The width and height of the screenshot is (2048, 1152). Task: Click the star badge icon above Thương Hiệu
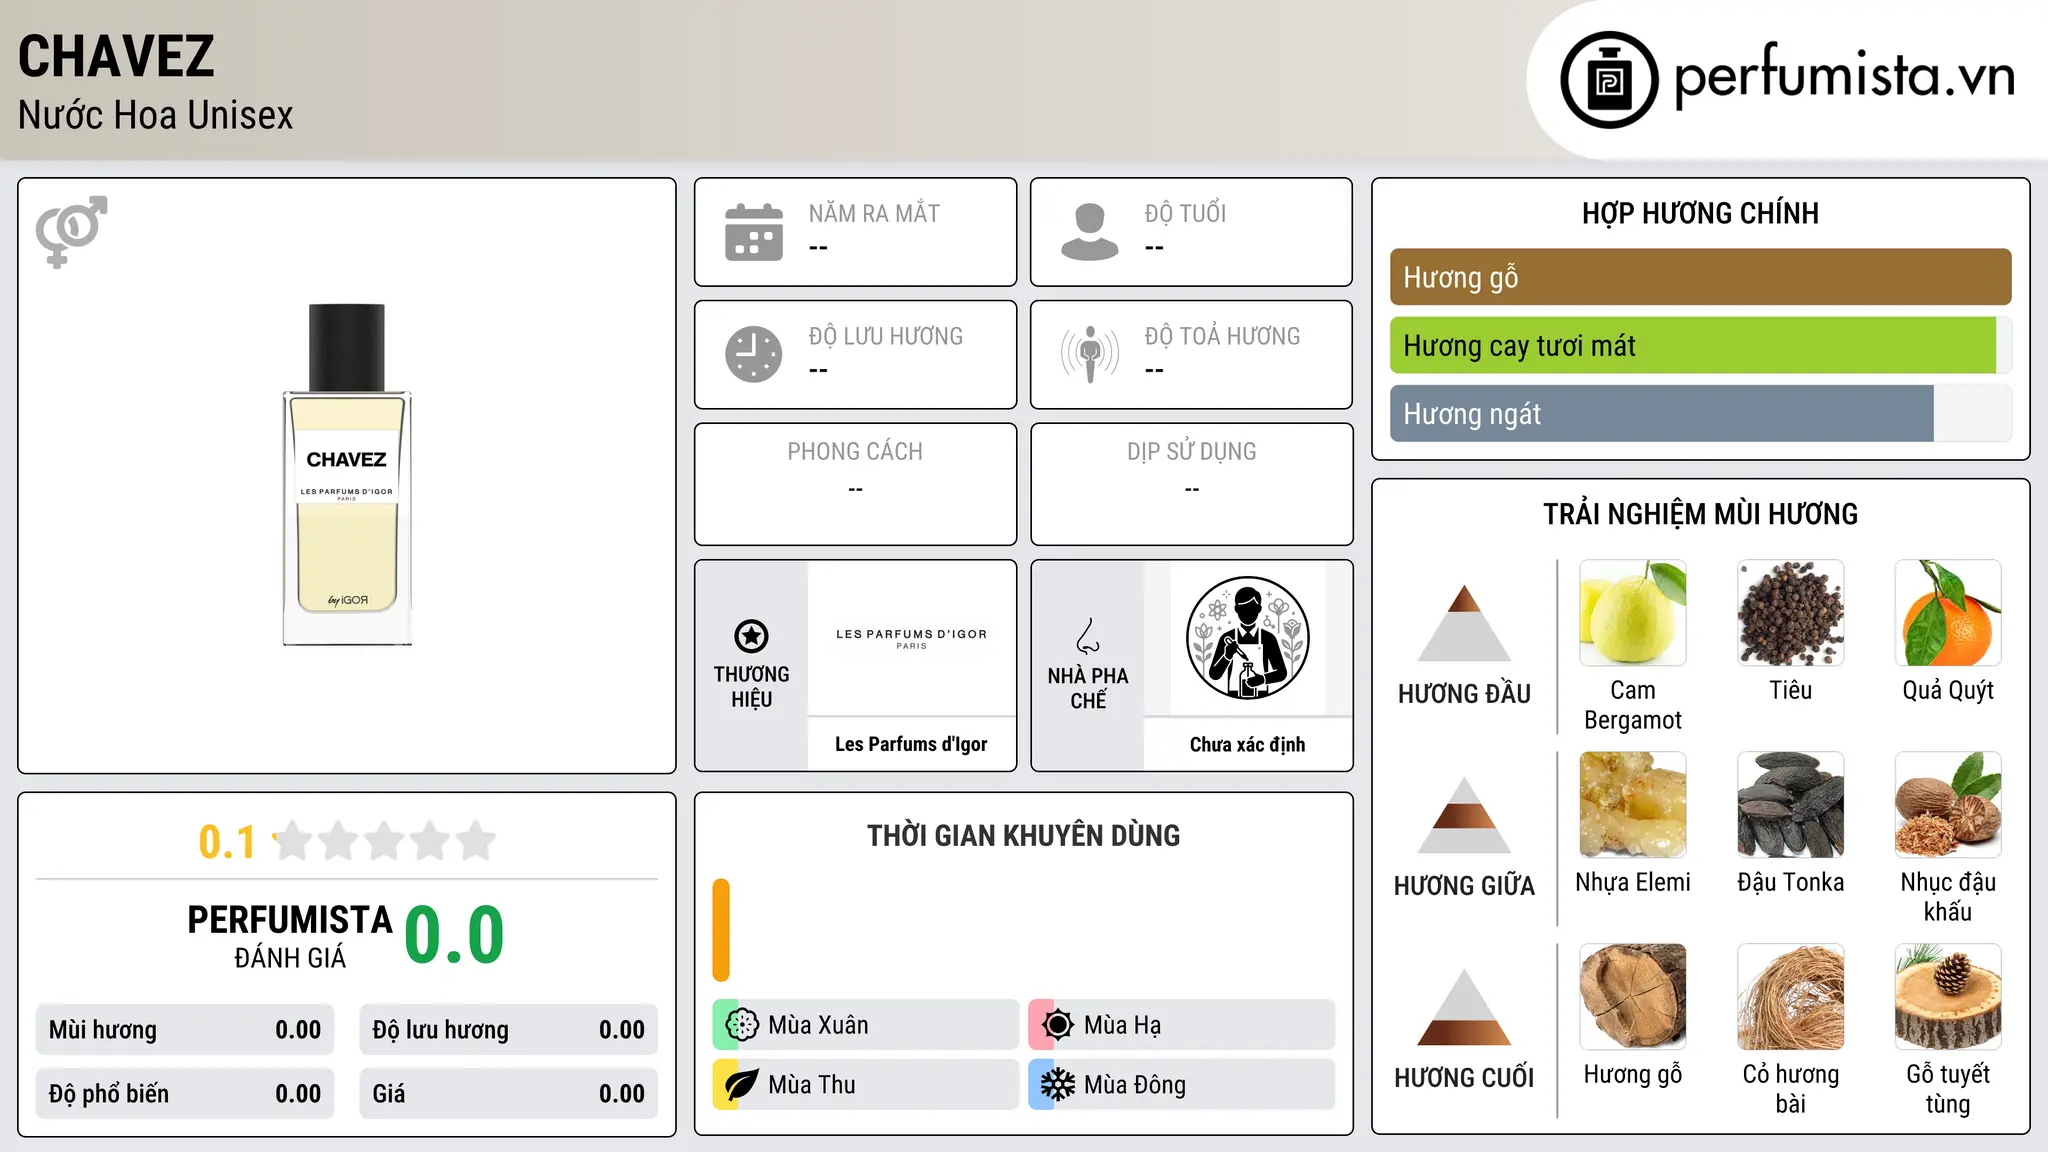point(751,636)
